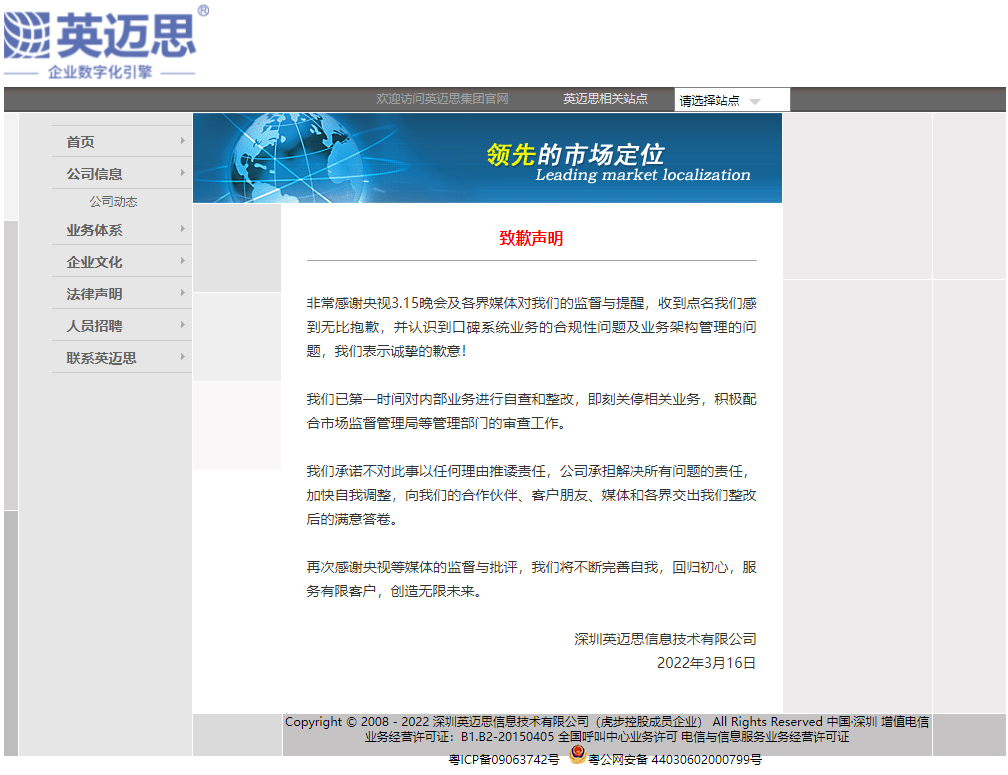This screenshot has width=1008, height=775.
Task: Open the 粤公网安备 44030602000799号 link
Action: [675, 760]
